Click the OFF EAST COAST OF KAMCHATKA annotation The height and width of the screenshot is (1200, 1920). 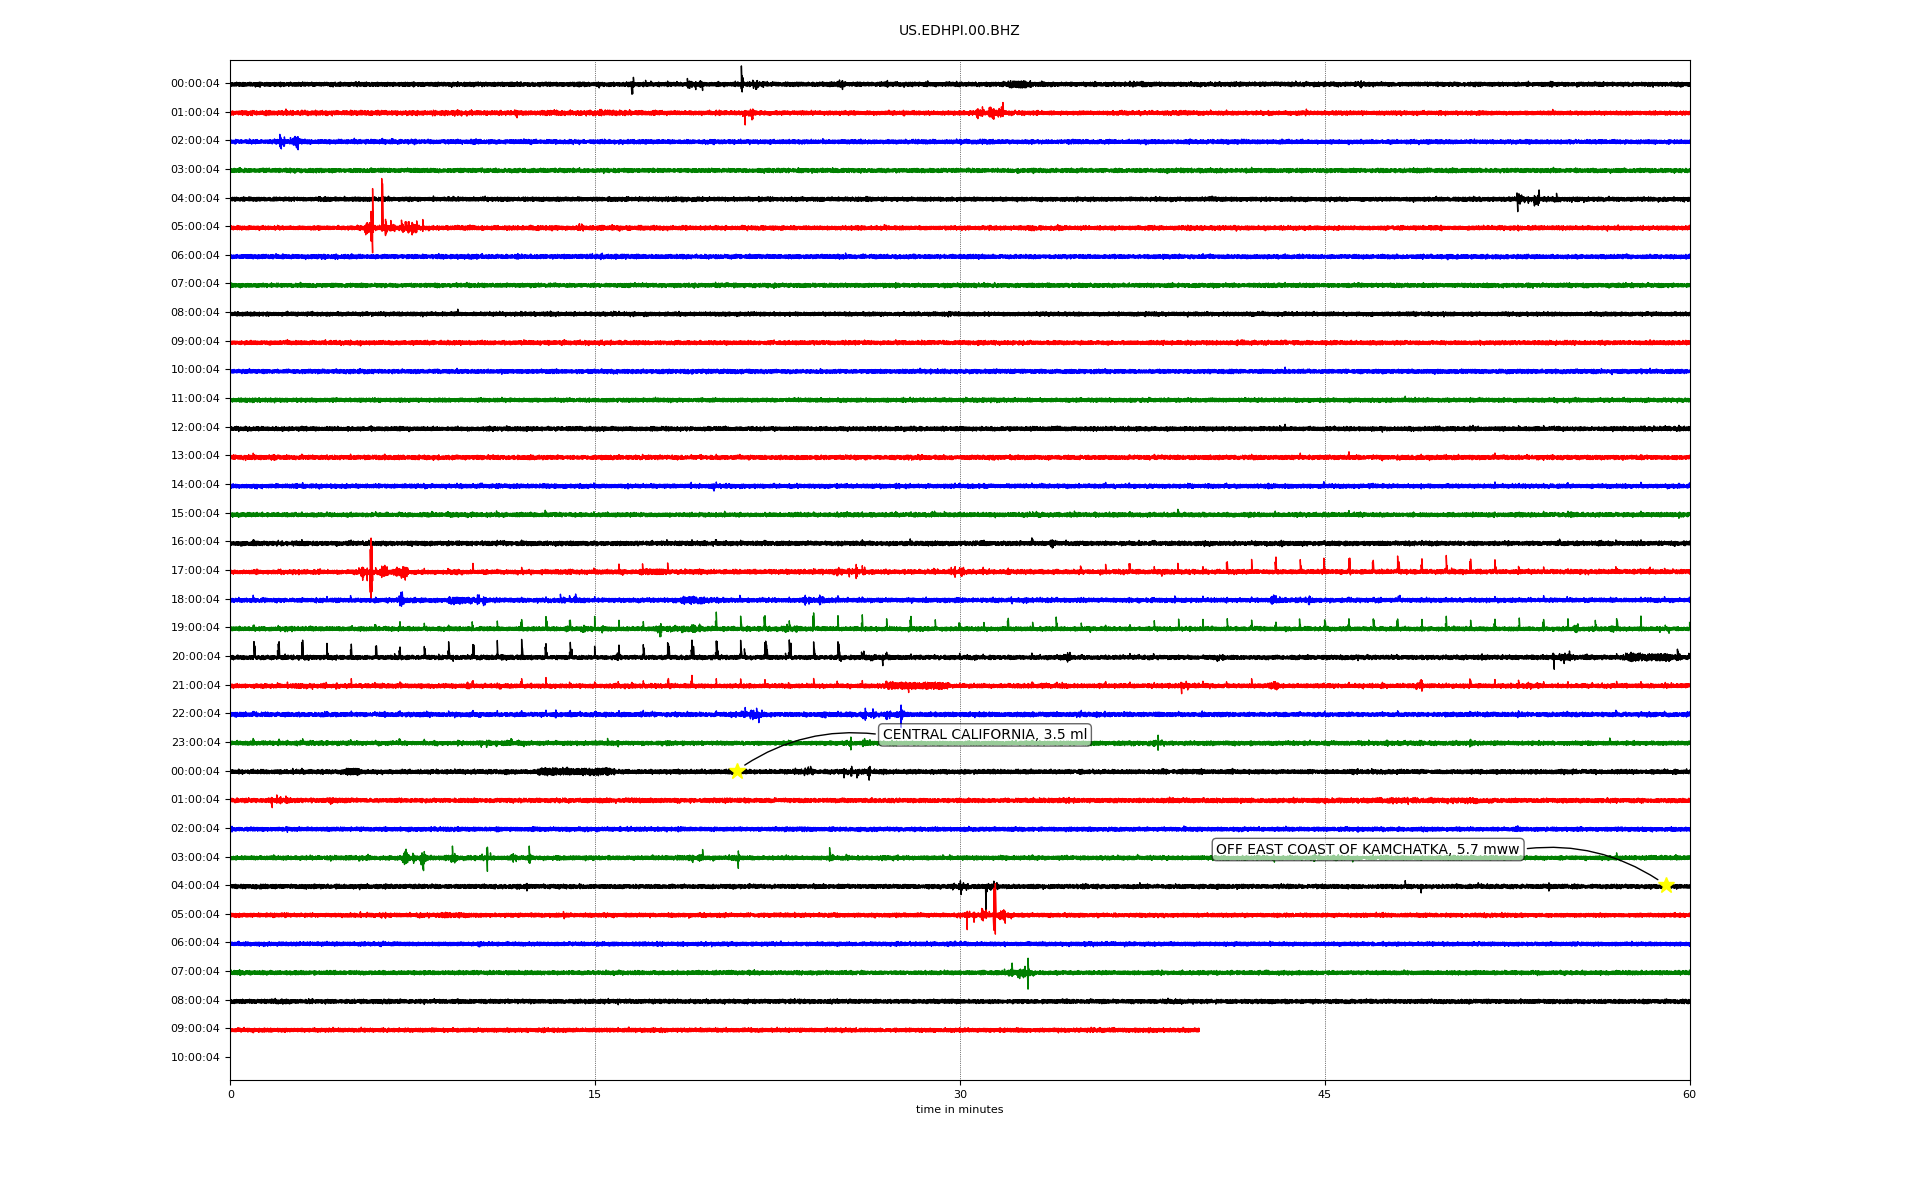(x=1367, y=850)
